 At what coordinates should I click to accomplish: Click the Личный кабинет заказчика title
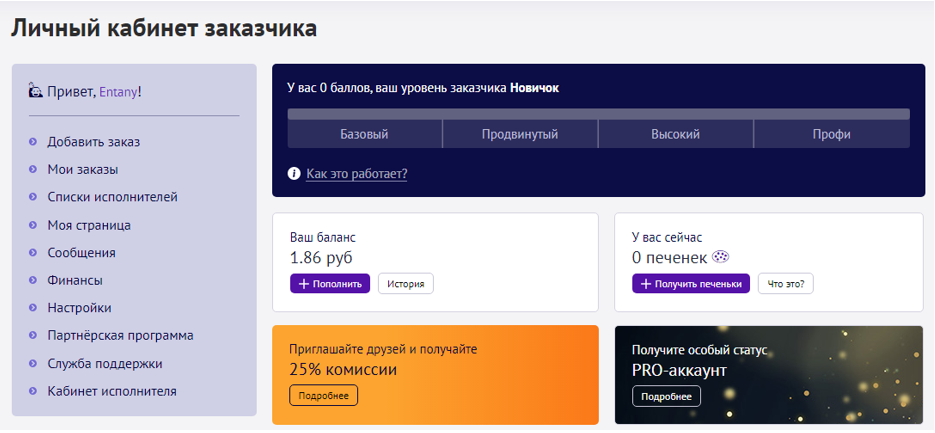(x=164, y=28)
